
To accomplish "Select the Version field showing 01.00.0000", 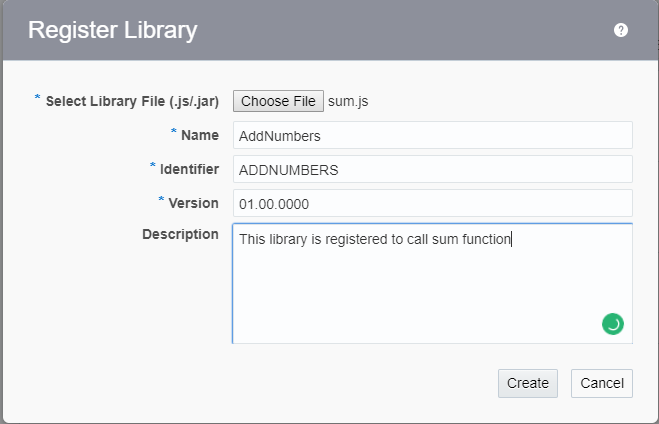I will click(x=432, y=203).
